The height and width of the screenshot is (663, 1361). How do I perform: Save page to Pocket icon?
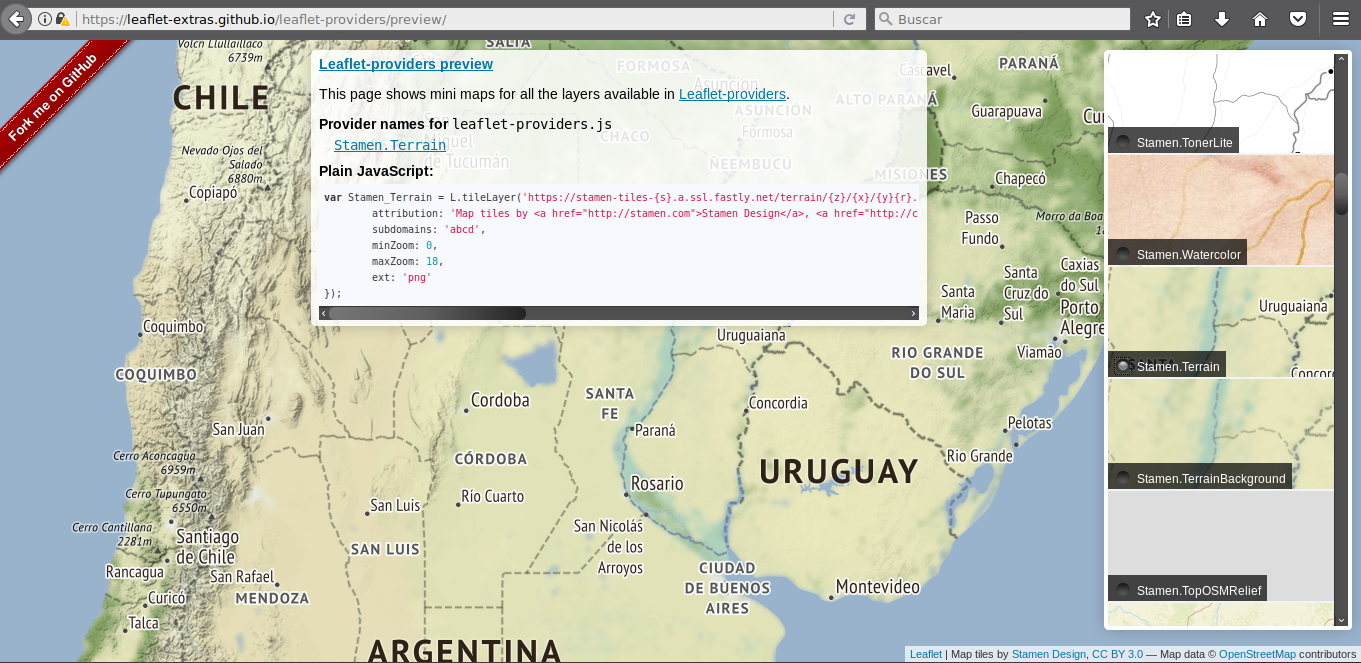(x=1297, y=19)
